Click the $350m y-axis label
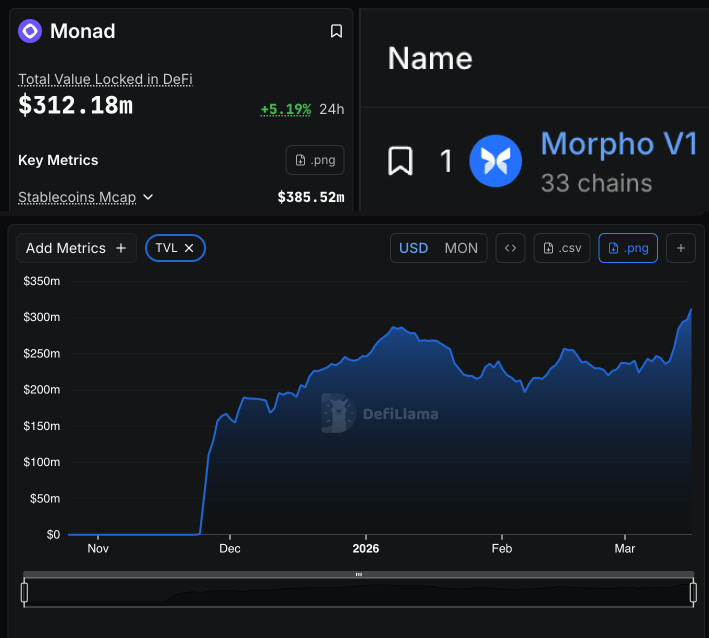The height and width of the screenshot is (638, 709). [42, 281]
